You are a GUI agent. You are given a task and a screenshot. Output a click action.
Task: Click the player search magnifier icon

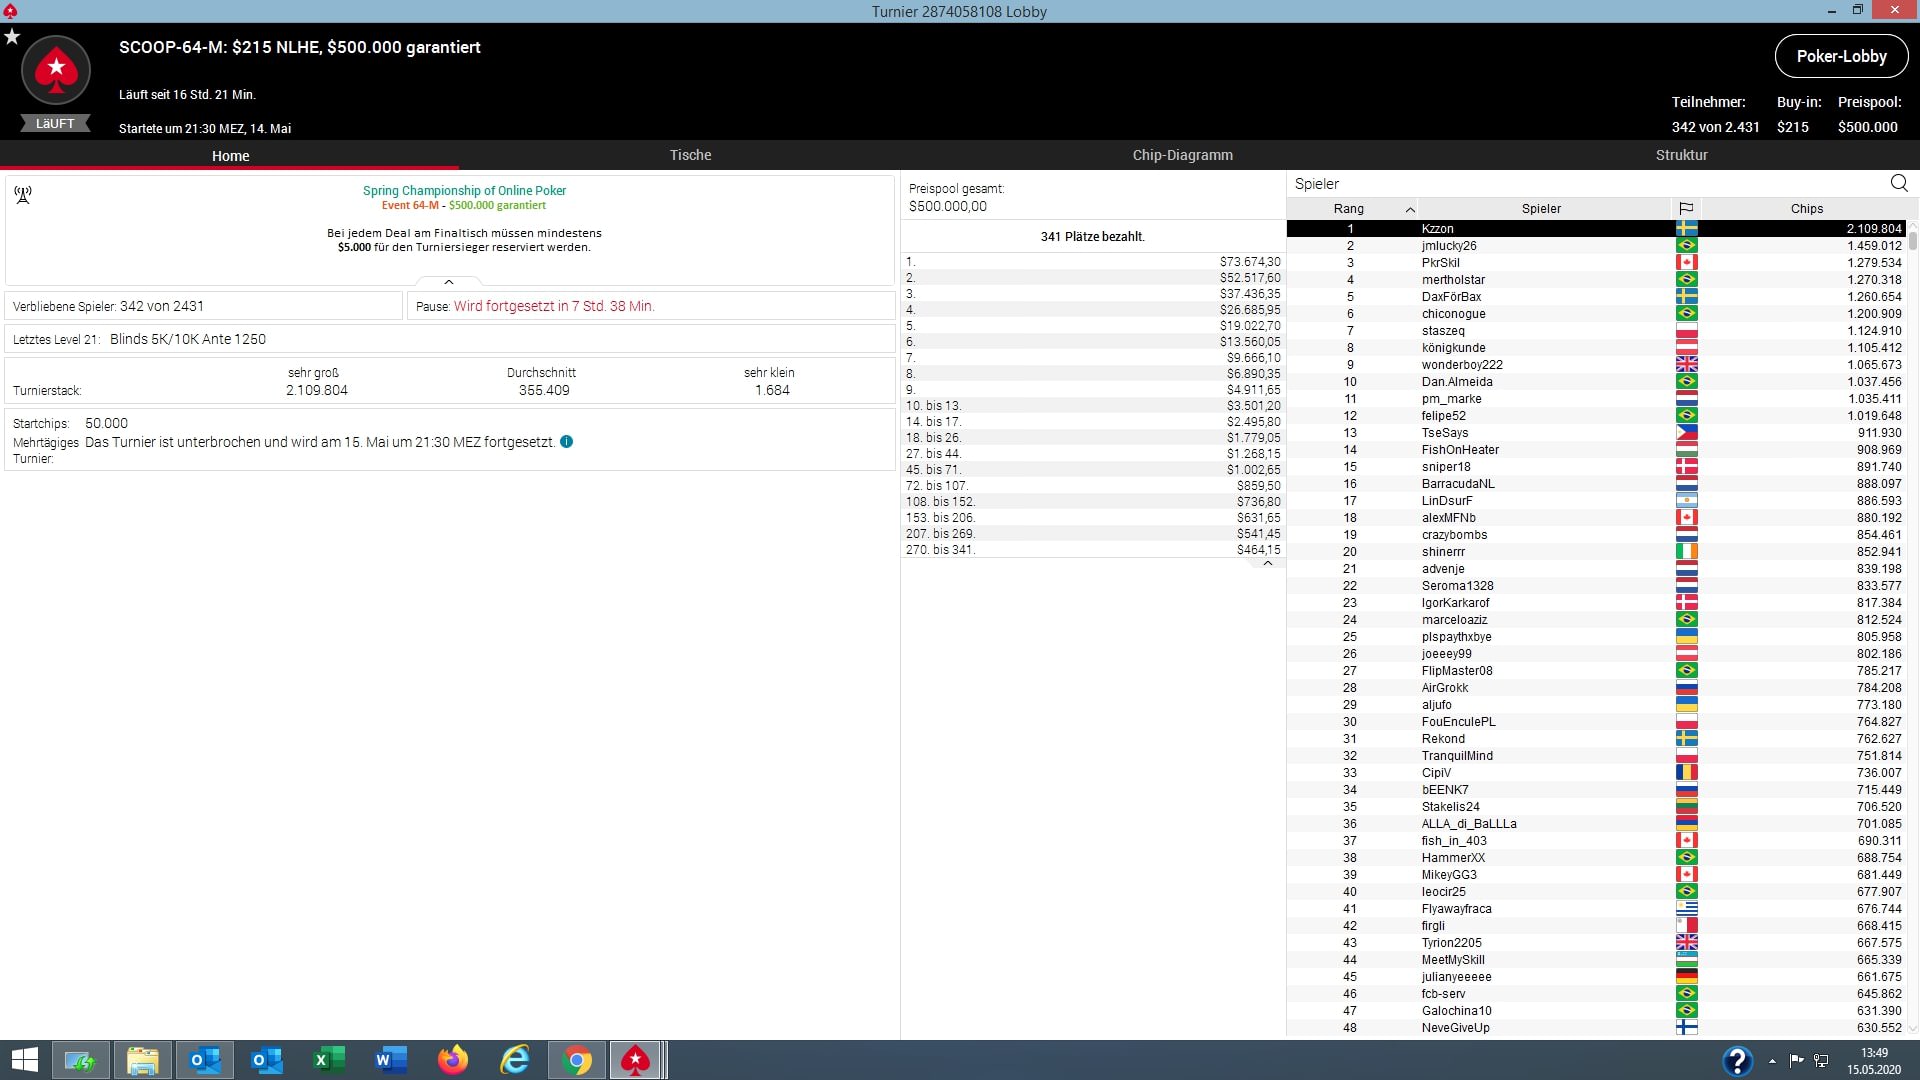coord(1899,183)
